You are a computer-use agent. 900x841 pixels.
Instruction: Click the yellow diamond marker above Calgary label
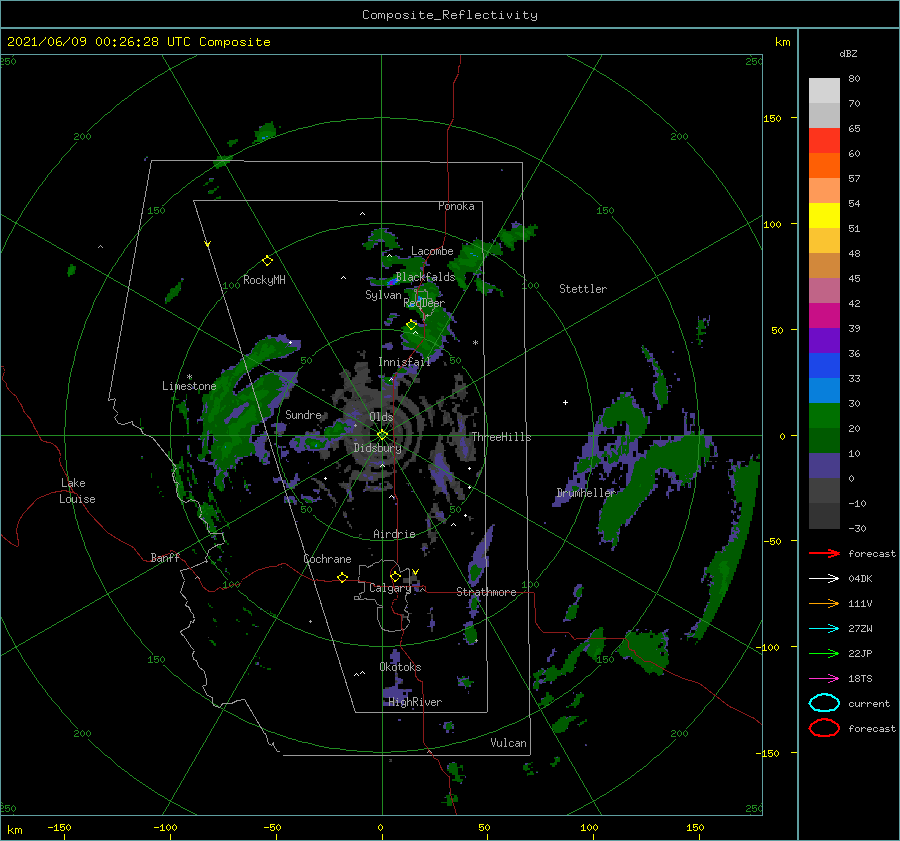tap(395, 576)
